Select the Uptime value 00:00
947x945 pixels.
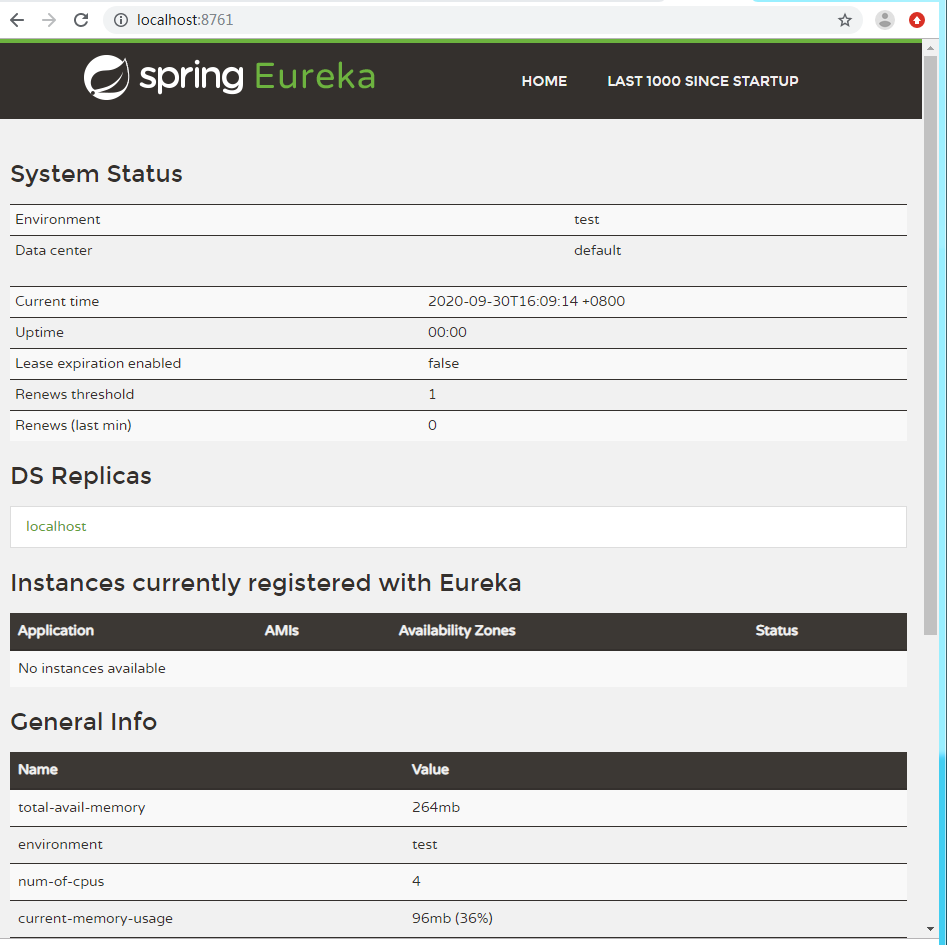[x=447, y=332]
